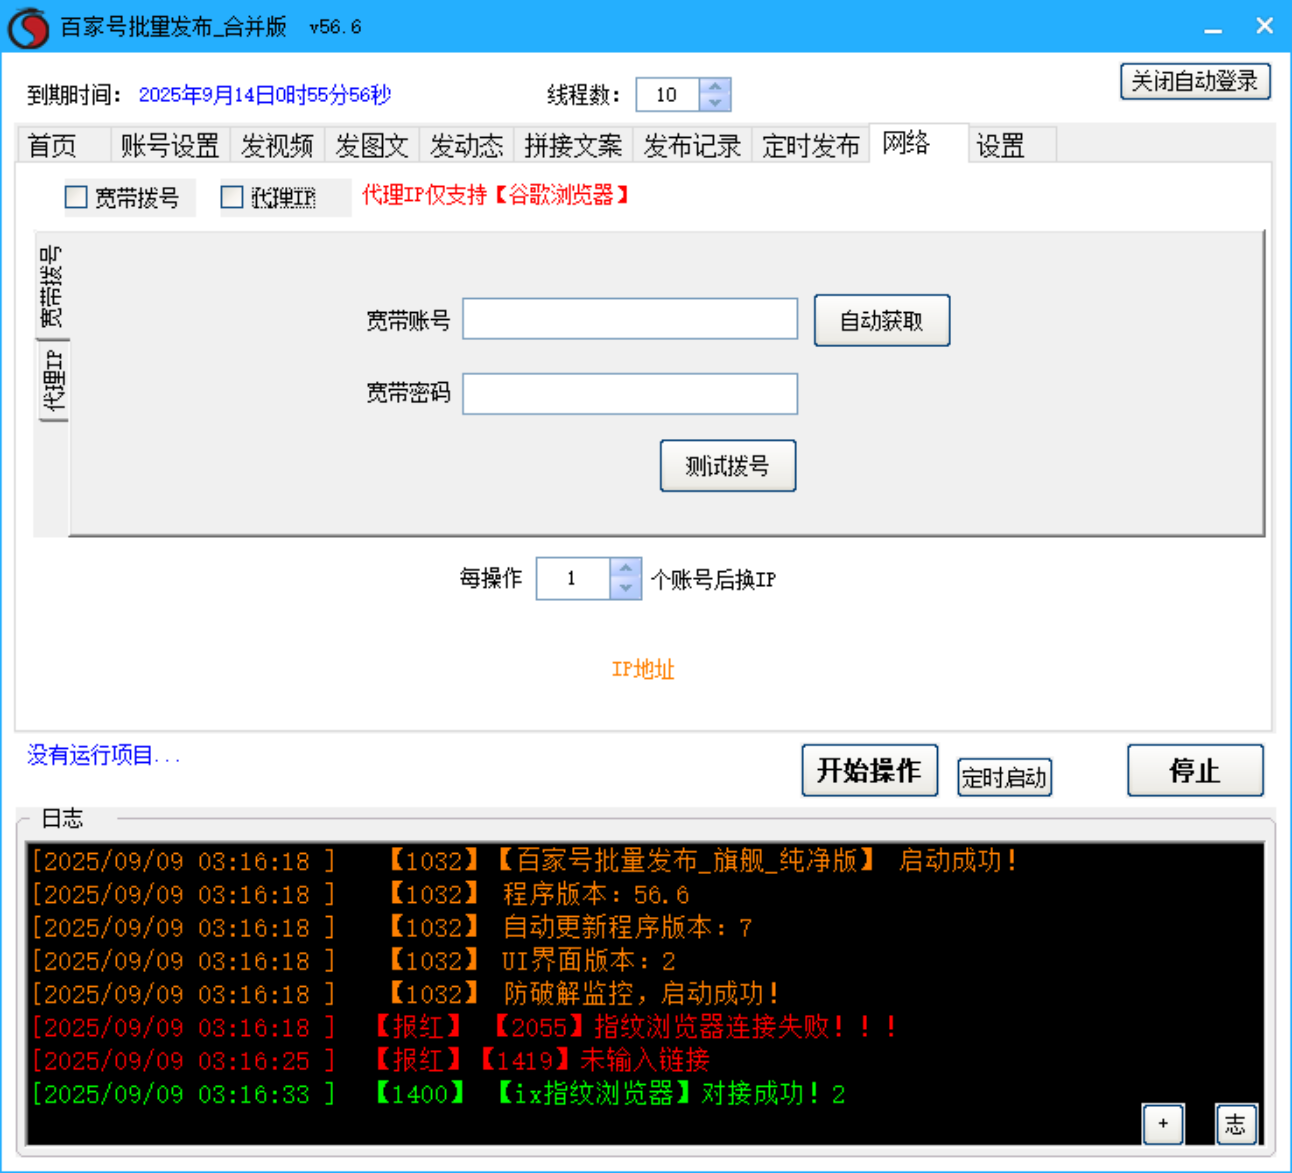Click 关闭自动登录 in the top right
The width and height of the screenshot is (1292, 1173).
(1194, 81)
